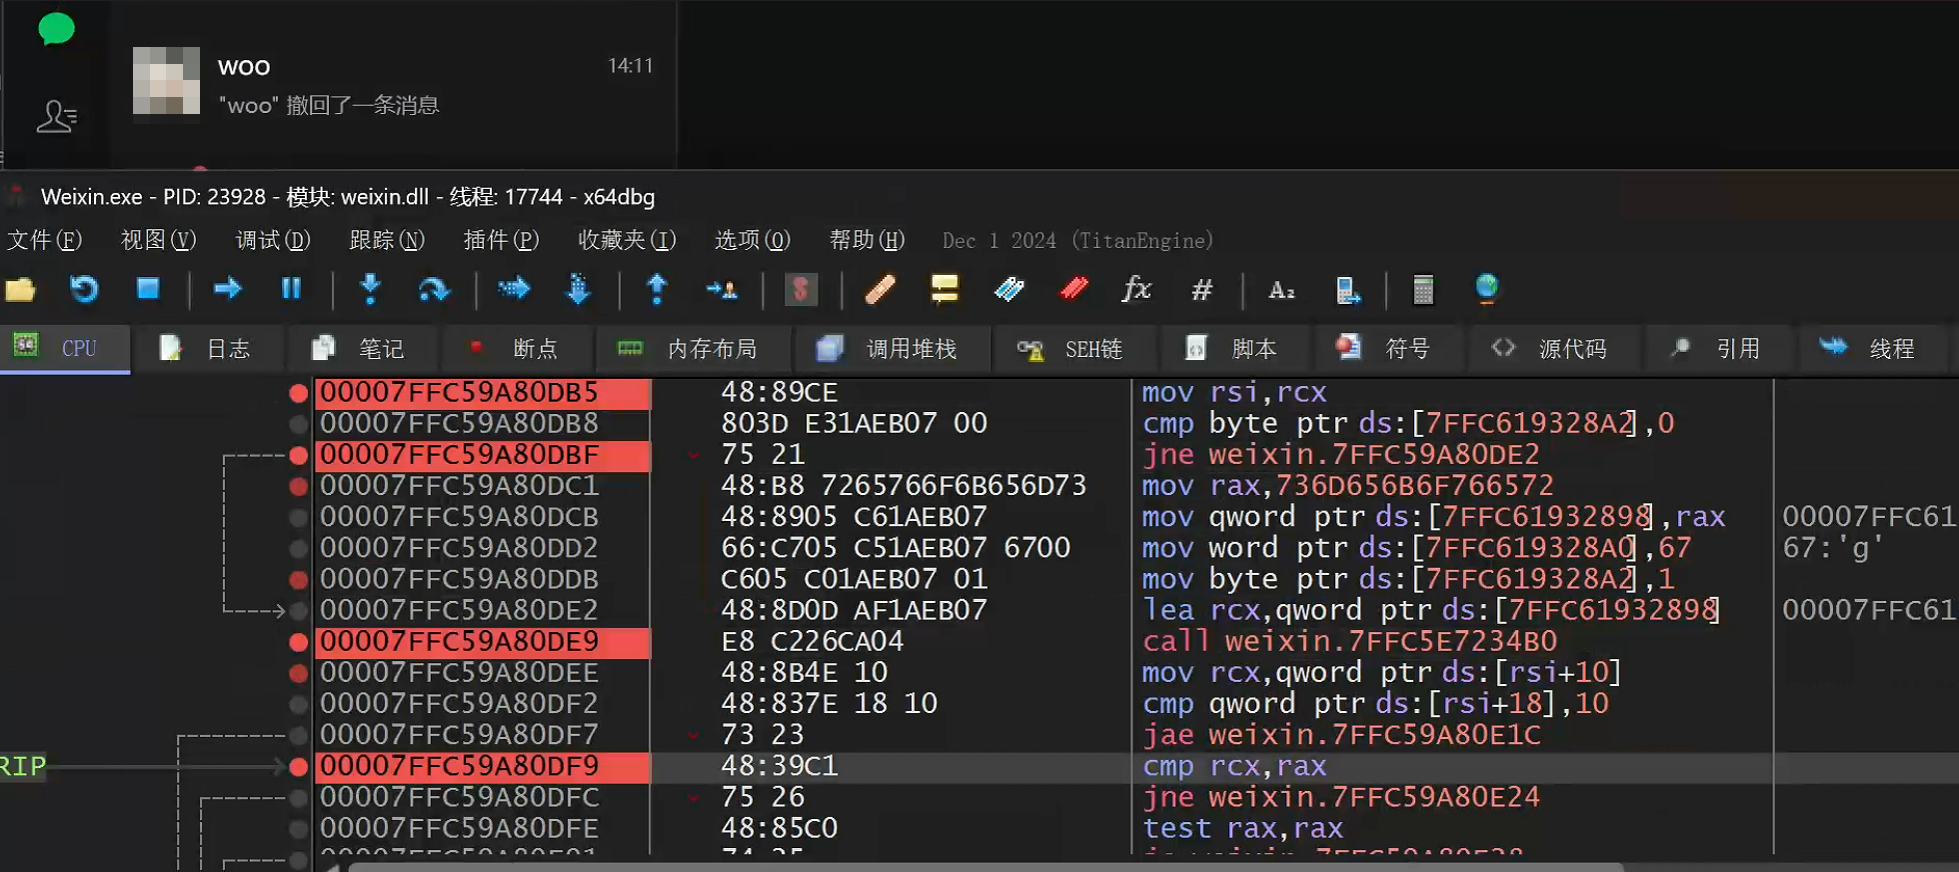Run to user code icon
This screenshot has height=872, width=1959.
point(721,290)
